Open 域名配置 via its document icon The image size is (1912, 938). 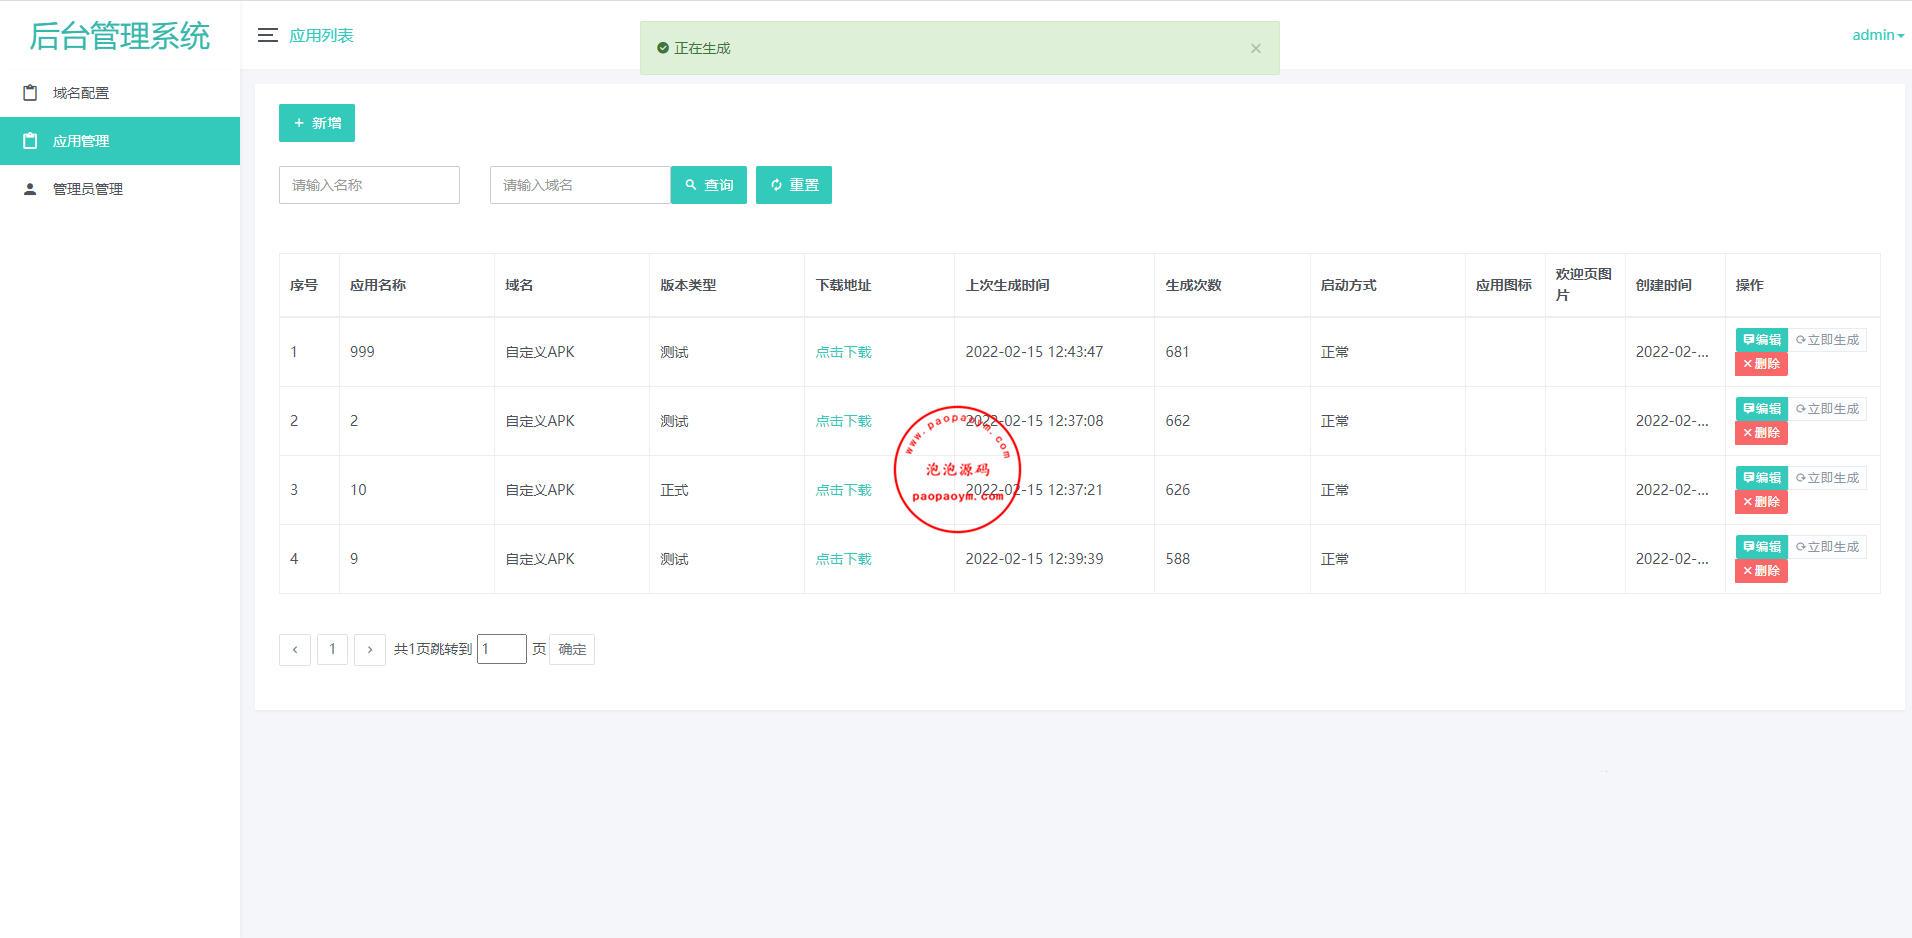click(30, 92)
